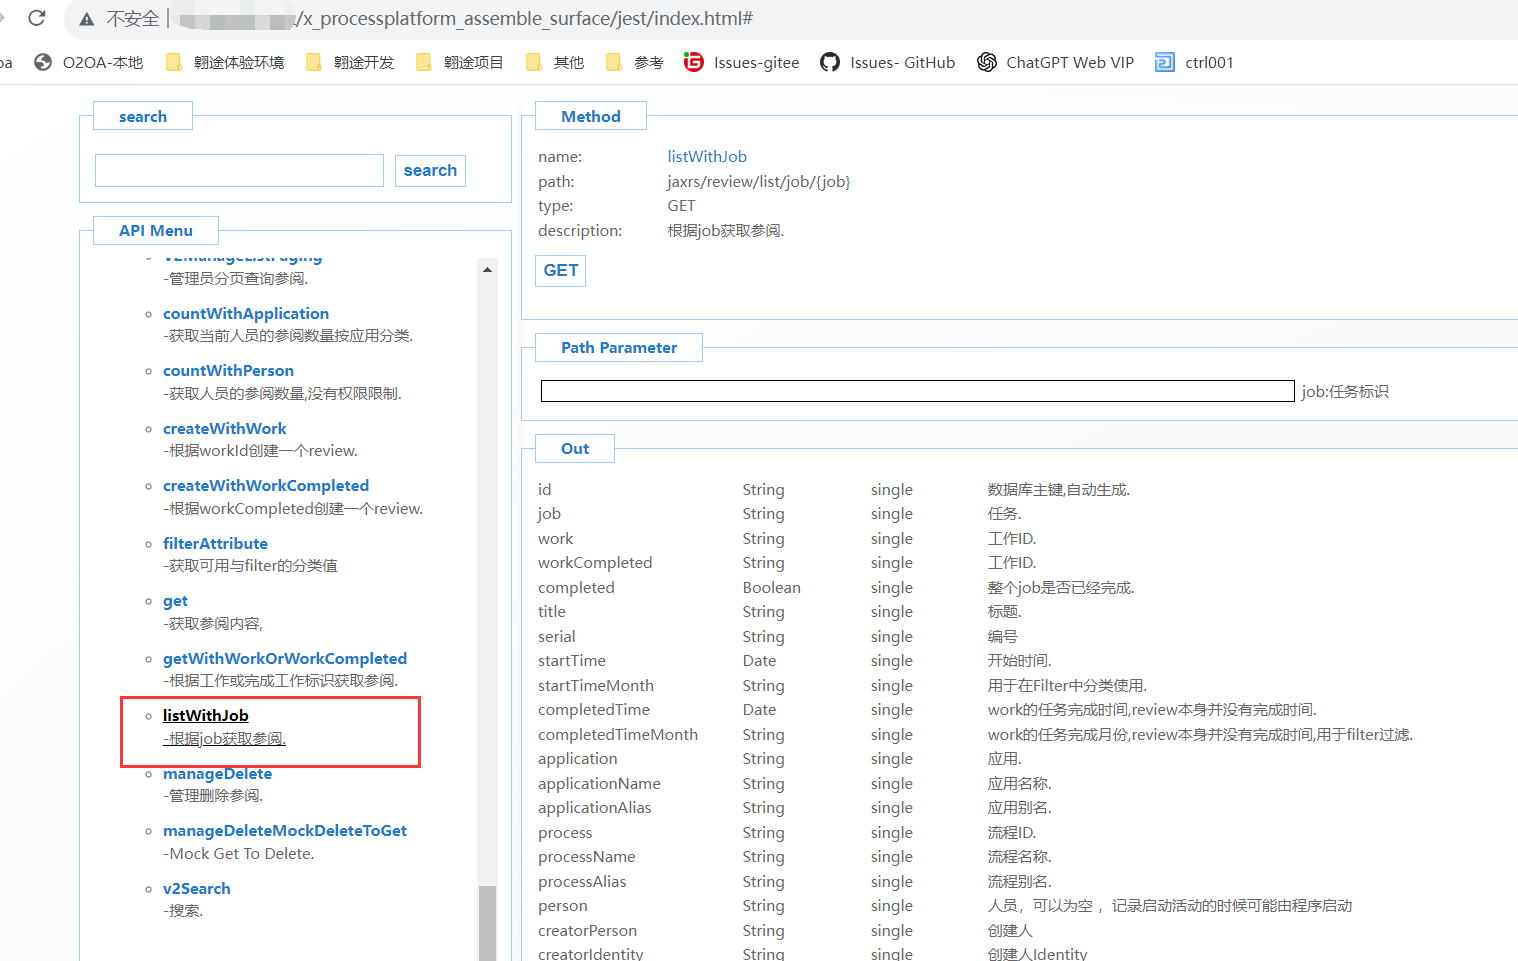1518x961 pixels.
Task: Expand the 参考 bookmark folder
Action: coord(635,62)
